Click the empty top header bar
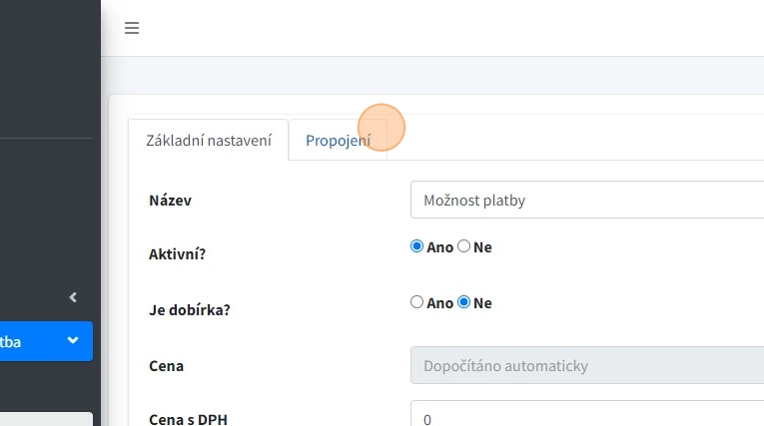The width and height of the screenshot is (764, 426). pyautogui.click(x=450, y=28)
